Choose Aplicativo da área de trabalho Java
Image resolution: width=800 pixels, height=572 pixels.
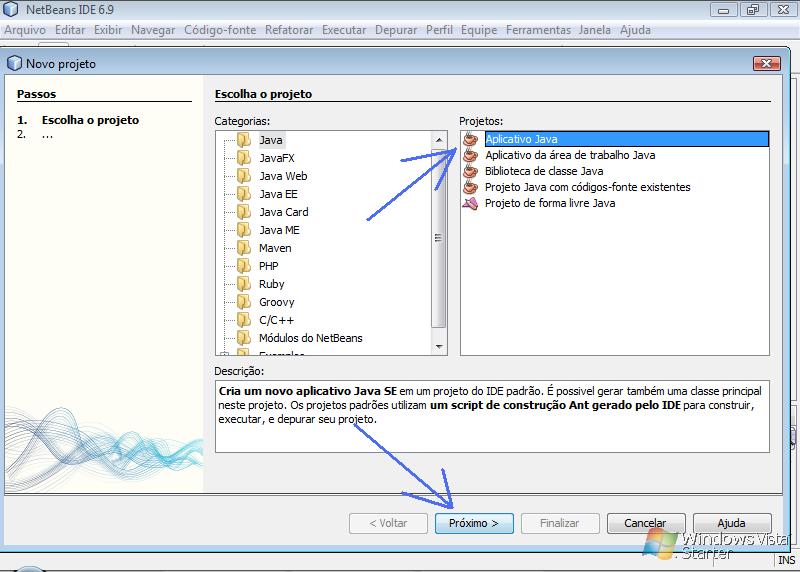[570, 155]
